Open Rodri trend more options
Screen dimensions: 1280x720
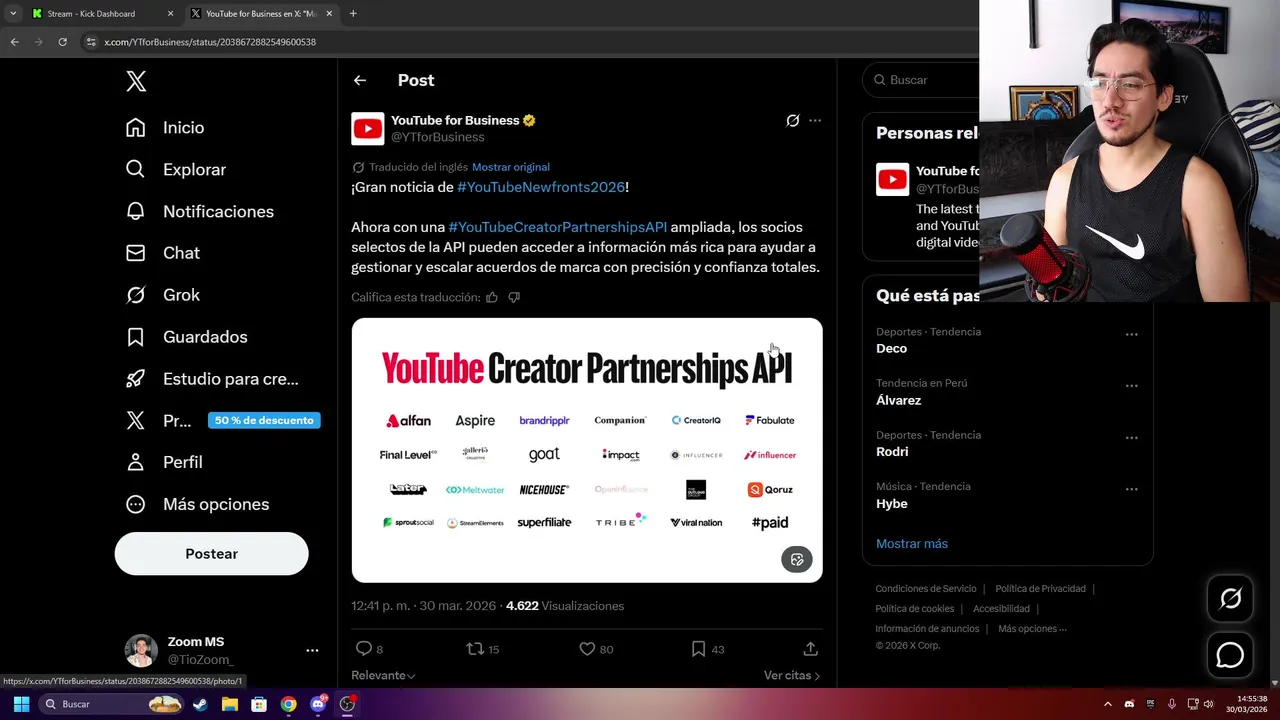click(x=1132, y=438)
